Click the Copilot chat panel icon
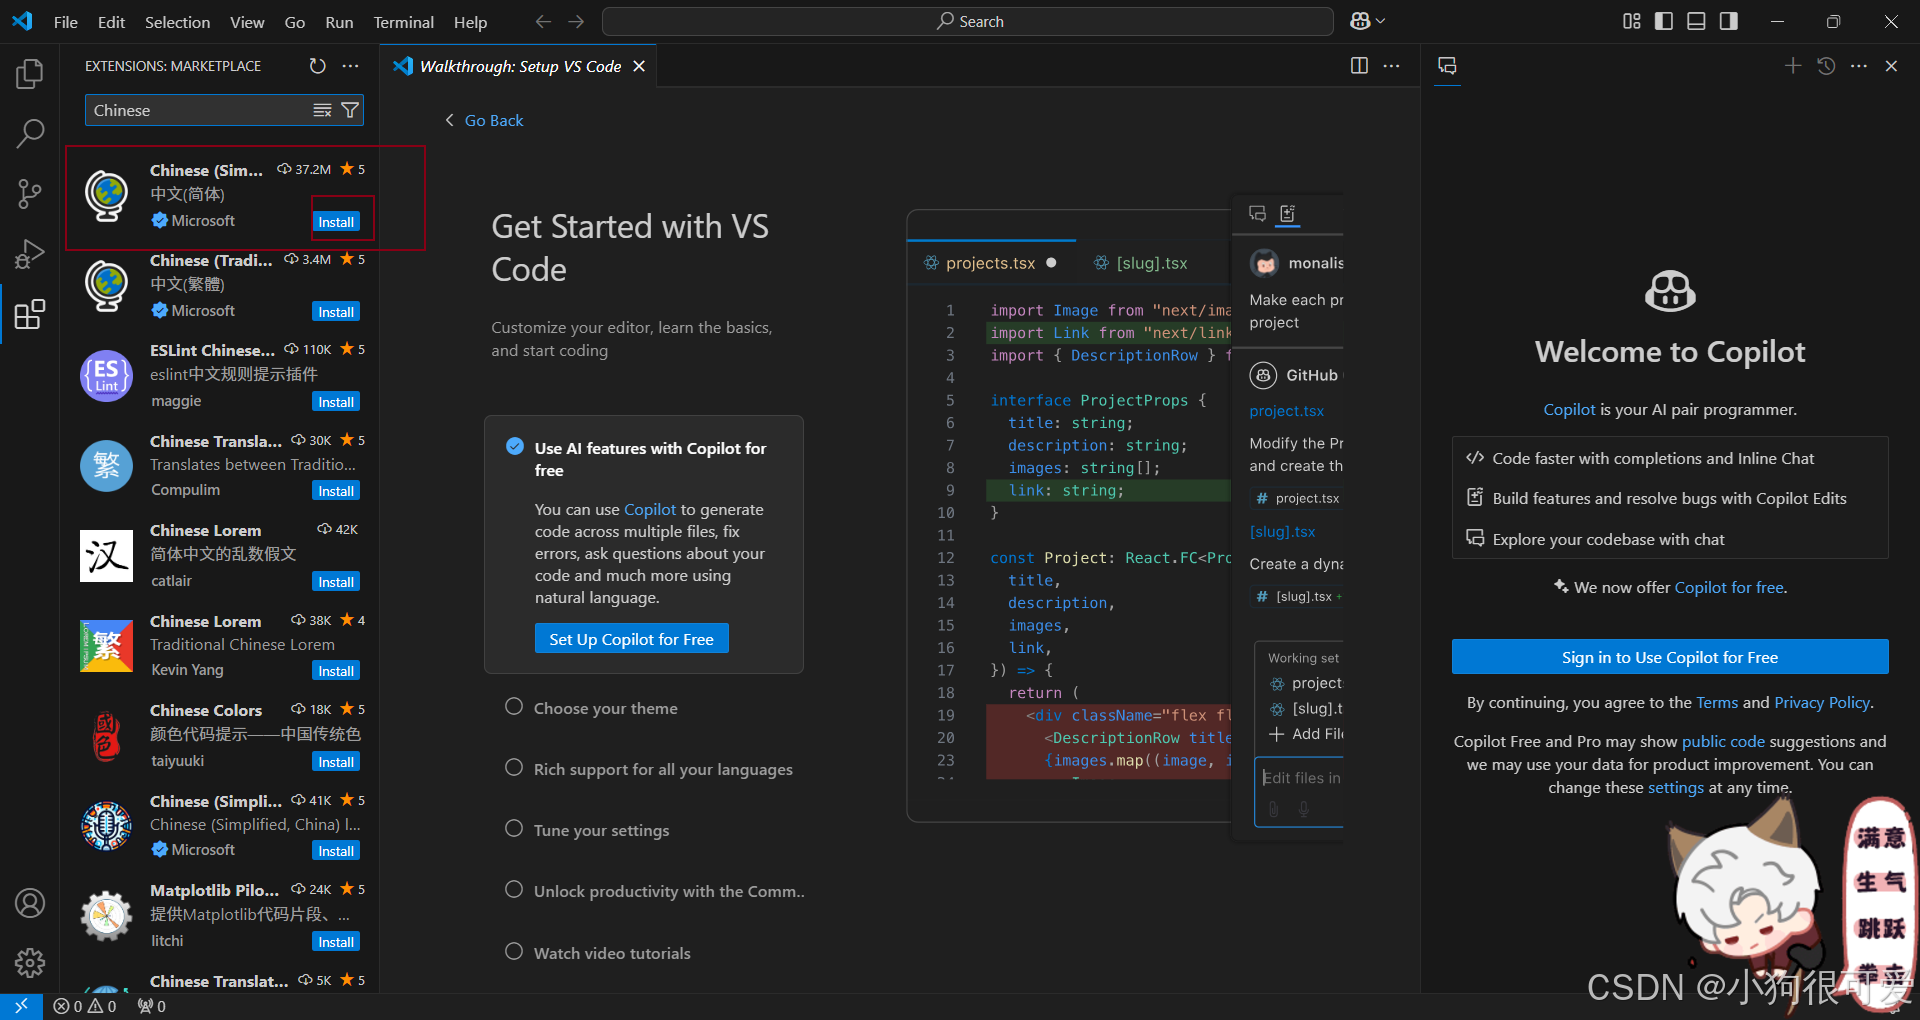1920x1020 pixels. tap(1447, 66)
